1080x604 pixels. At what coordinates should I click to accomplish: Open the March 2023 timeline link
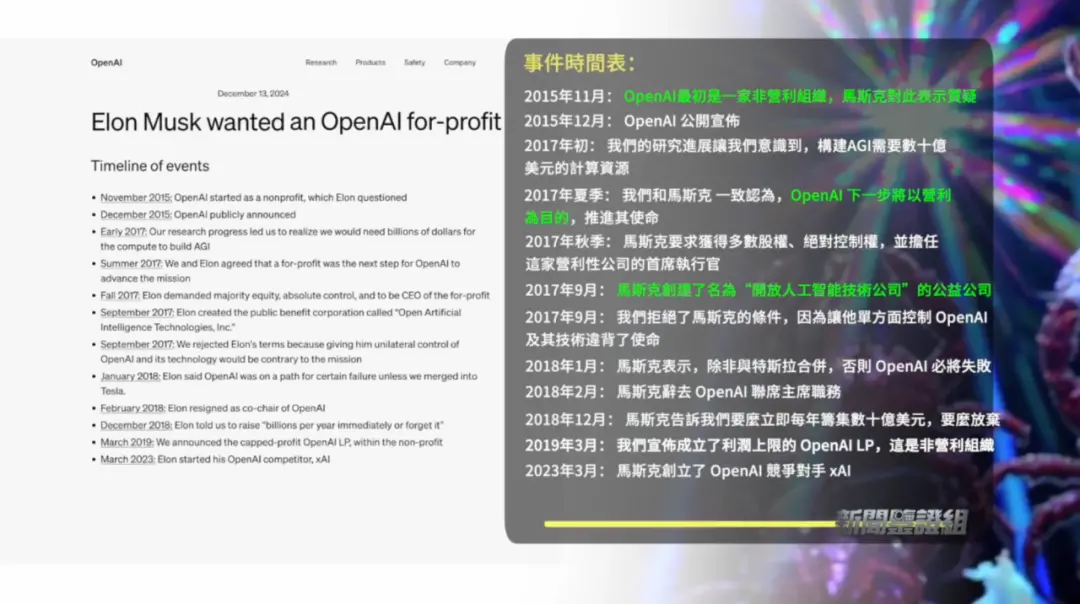[x=128, y=459]
